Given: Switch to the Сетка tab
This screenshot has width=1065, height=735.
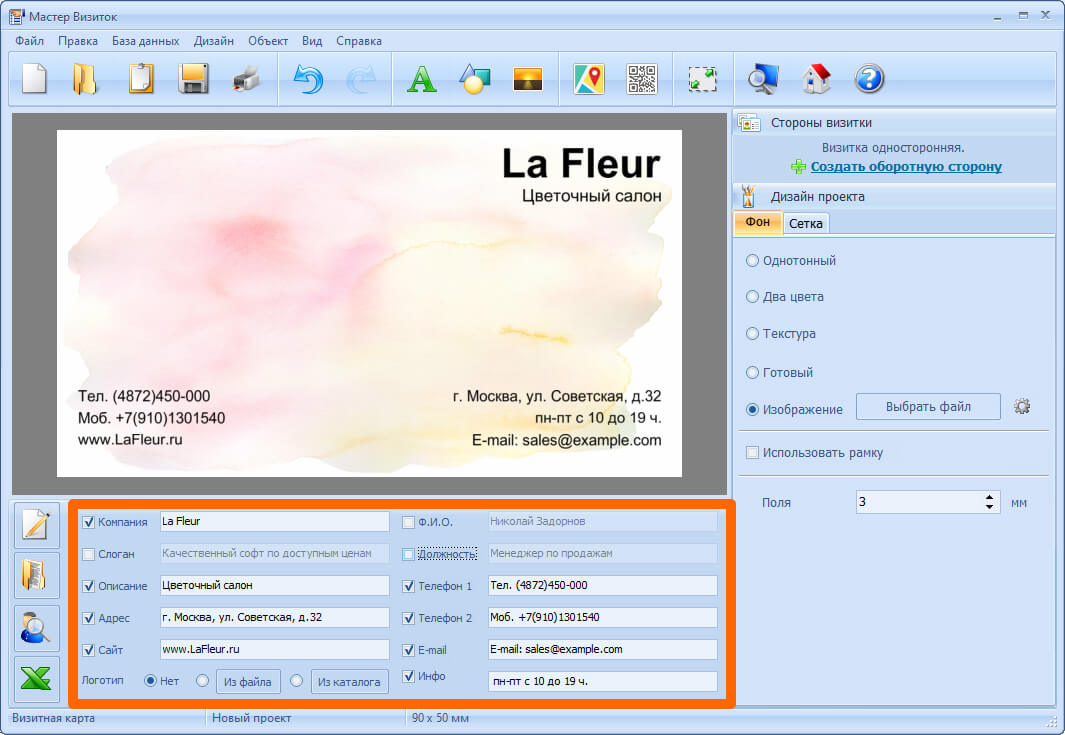Looking at the screenshot, I should pos(806,223).
